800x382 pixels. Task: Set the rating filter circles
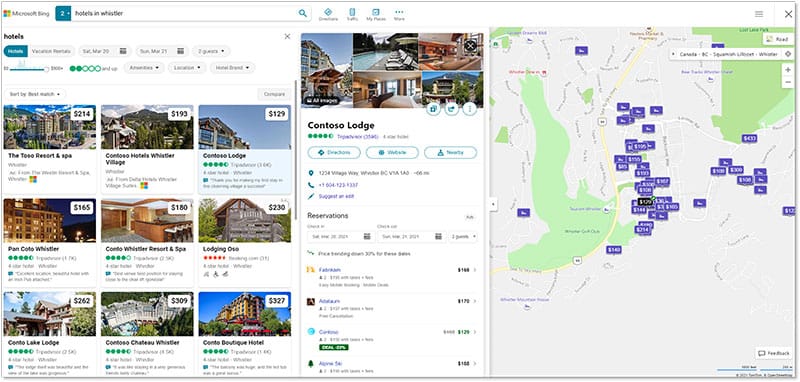[85, 68]
